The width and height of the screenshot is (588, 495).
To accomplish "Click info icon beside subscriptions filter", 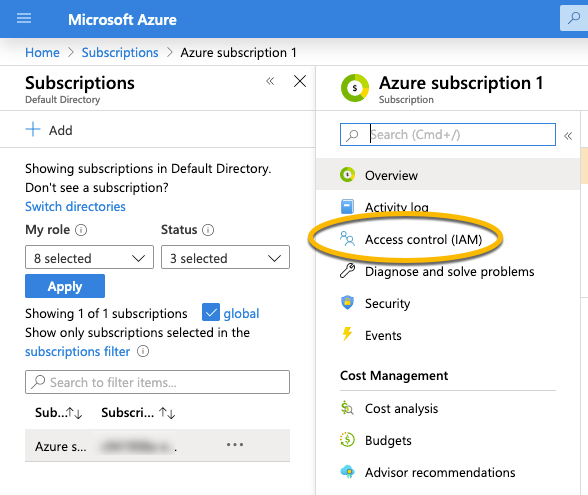I will (143, 351).
